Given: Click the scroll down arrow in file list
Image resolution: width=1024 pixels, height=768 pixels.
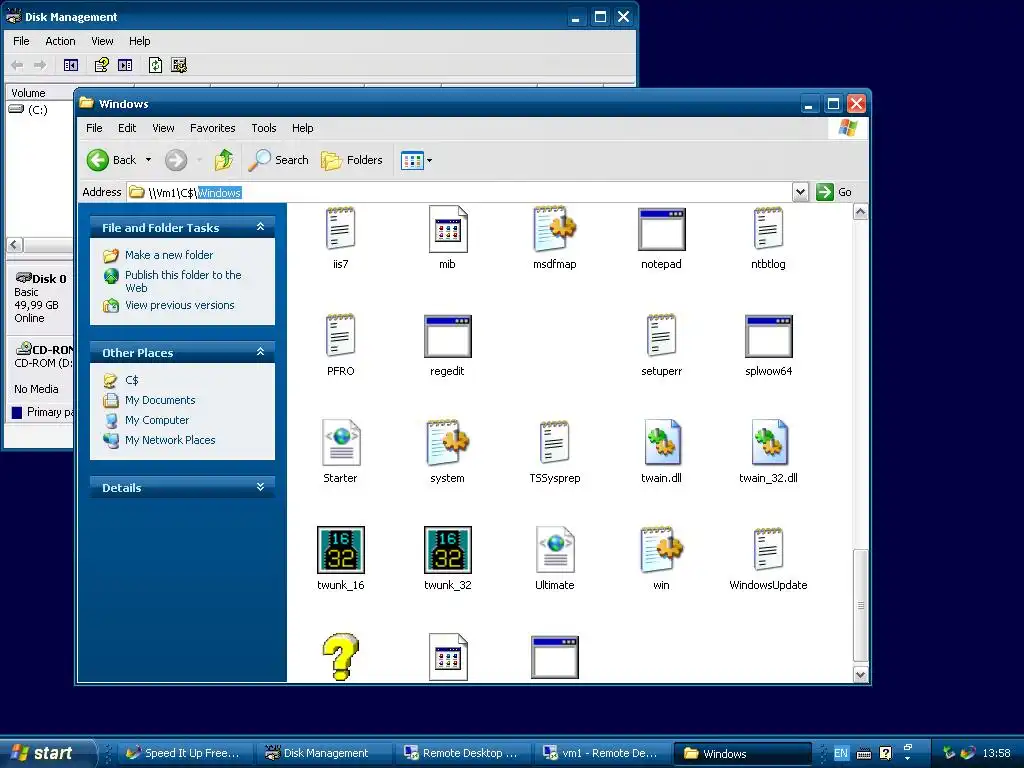Looking at the screenshot, I should point(861,675).
